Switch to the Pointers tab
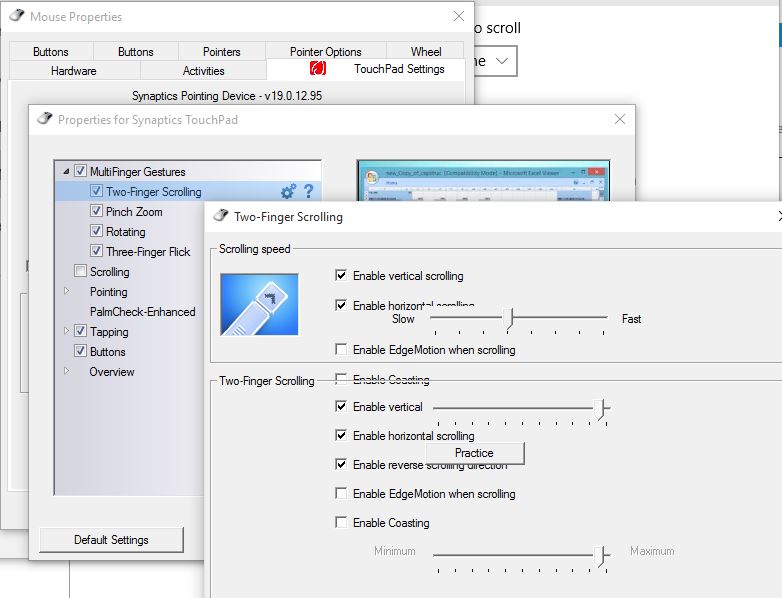Screen dimensions: 782x598 pos(221,52)
